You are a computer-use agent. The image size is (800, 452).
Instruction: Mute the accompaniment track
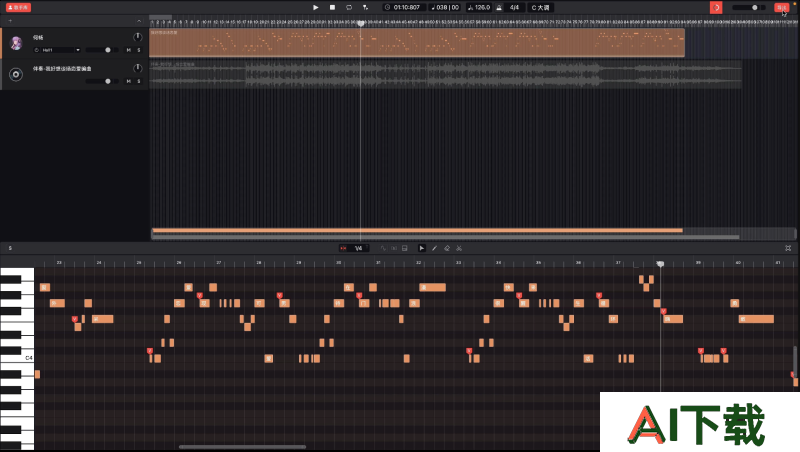(x=129, y=81)
